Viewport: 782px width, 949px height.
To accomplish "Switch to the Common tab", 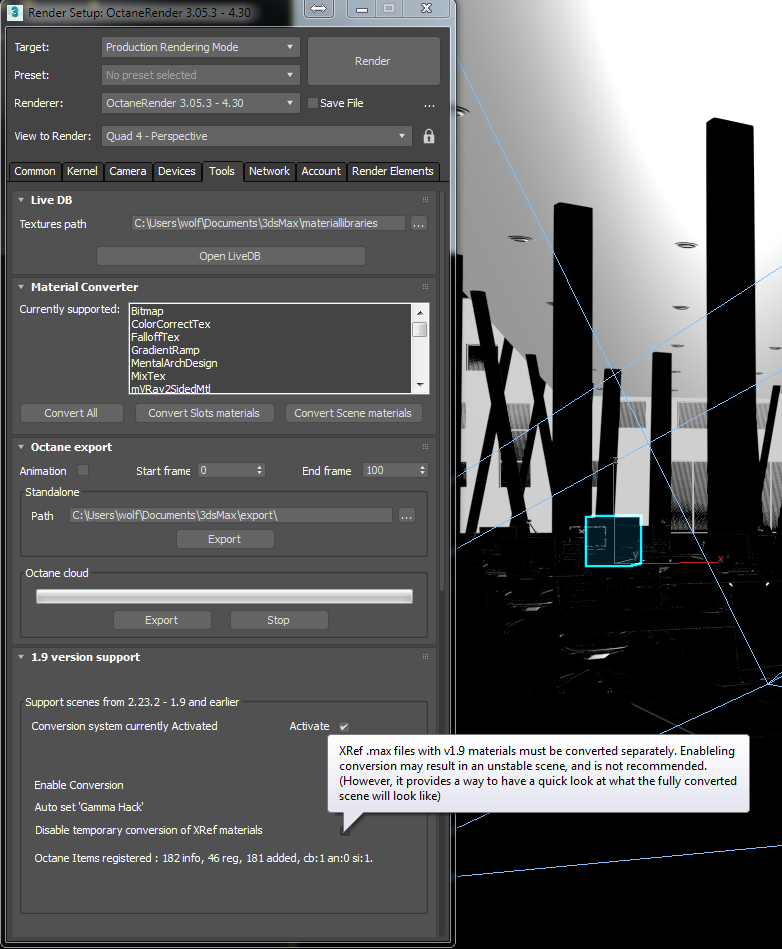I will point(34,171).
